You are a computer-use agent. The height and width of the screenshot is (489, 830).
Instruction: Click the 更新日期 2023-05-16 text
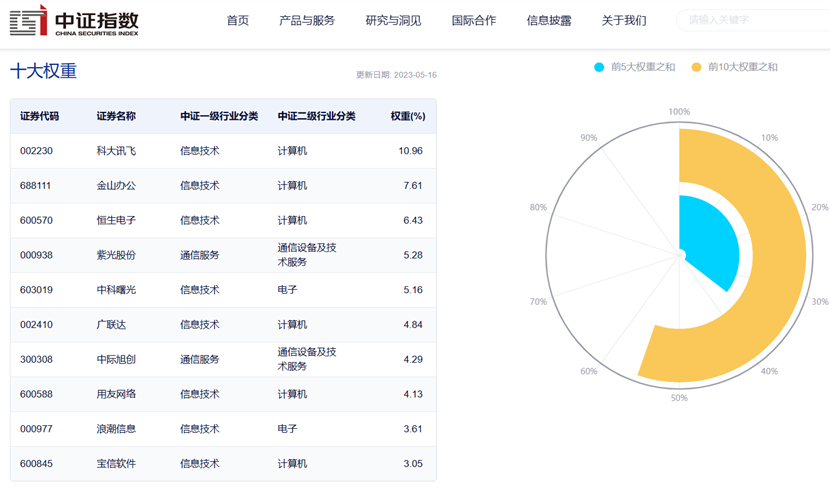click(x=396, y=75)
